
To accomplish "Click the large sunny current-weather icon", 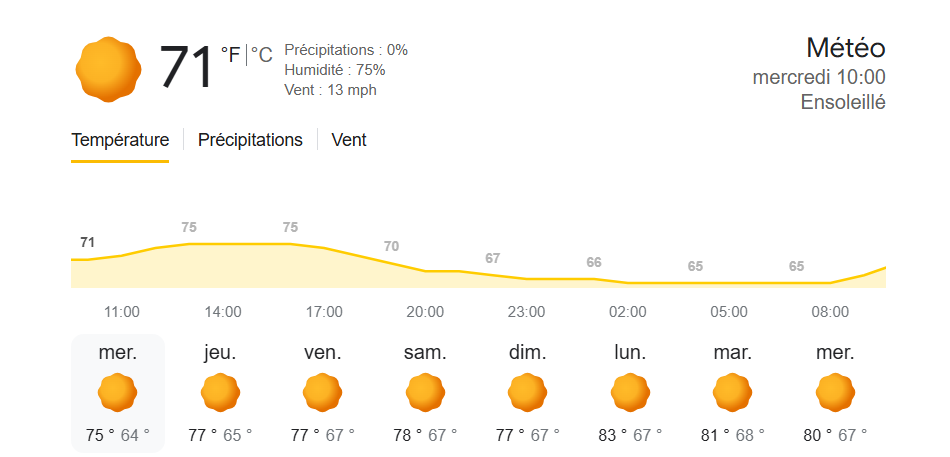I will click(x=109, y=69).
